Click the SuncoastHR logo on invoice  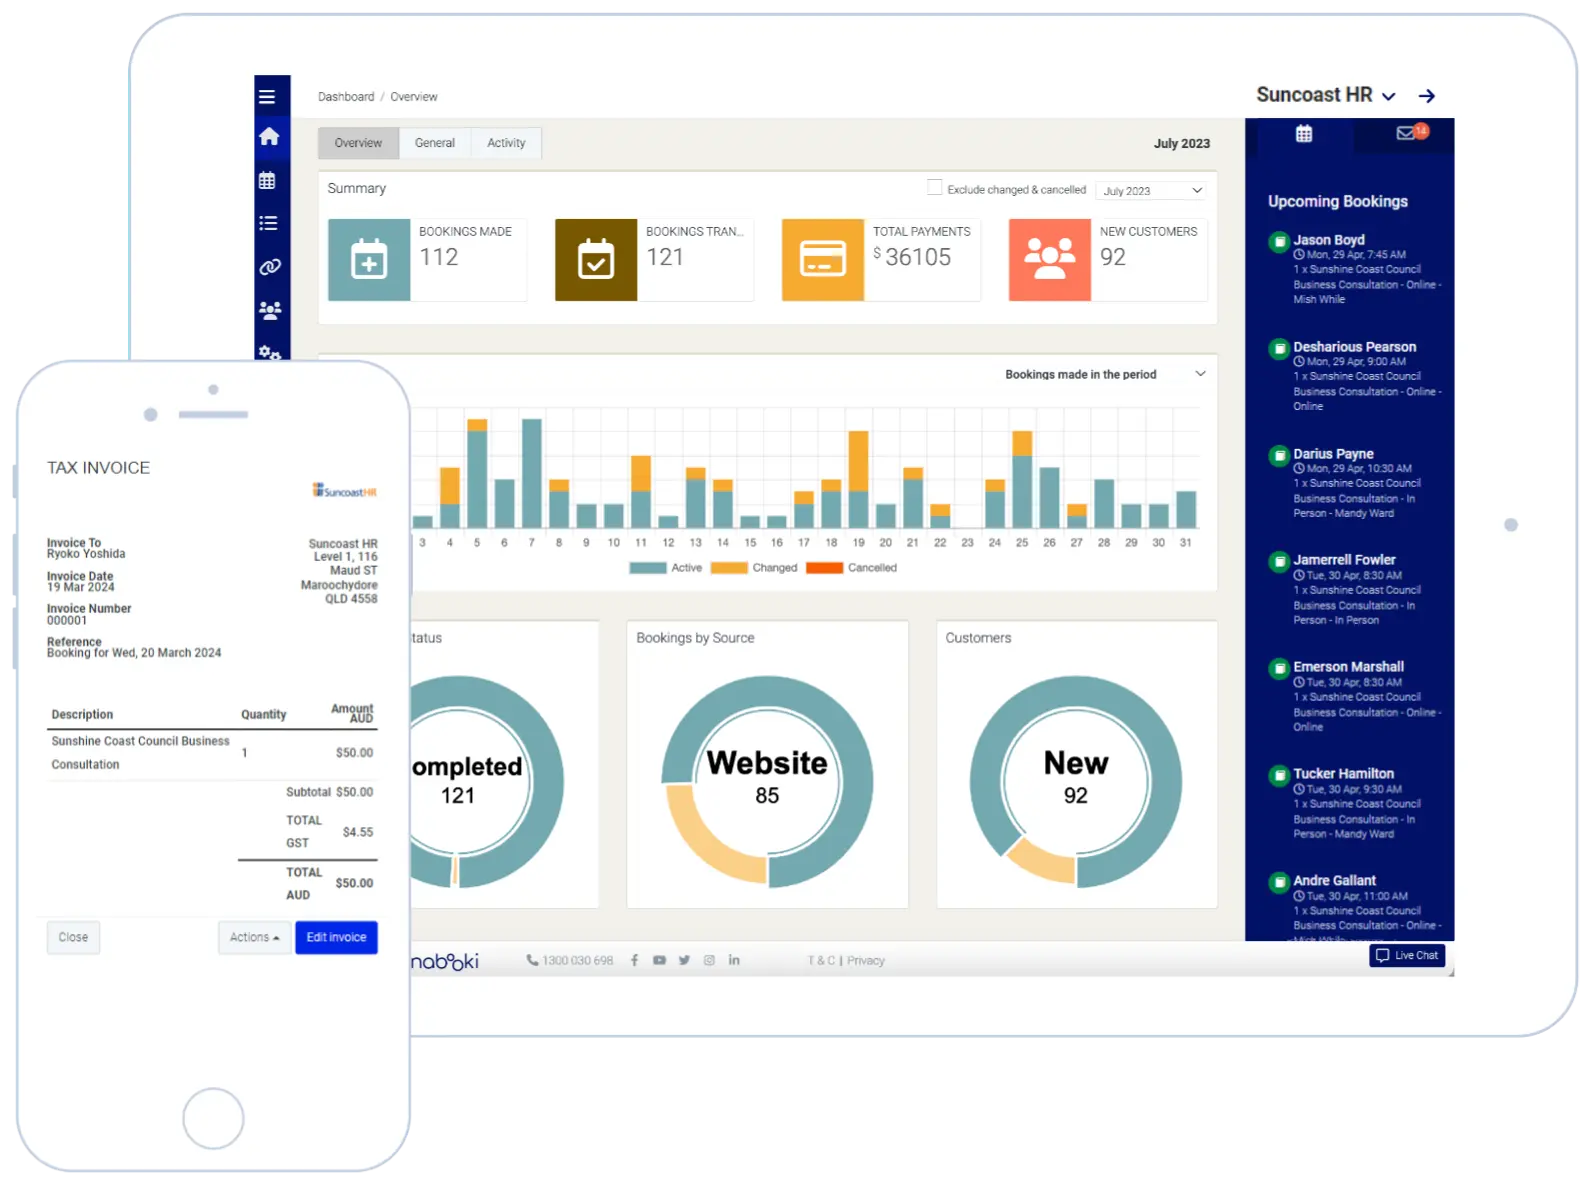[x=345, y=491]
